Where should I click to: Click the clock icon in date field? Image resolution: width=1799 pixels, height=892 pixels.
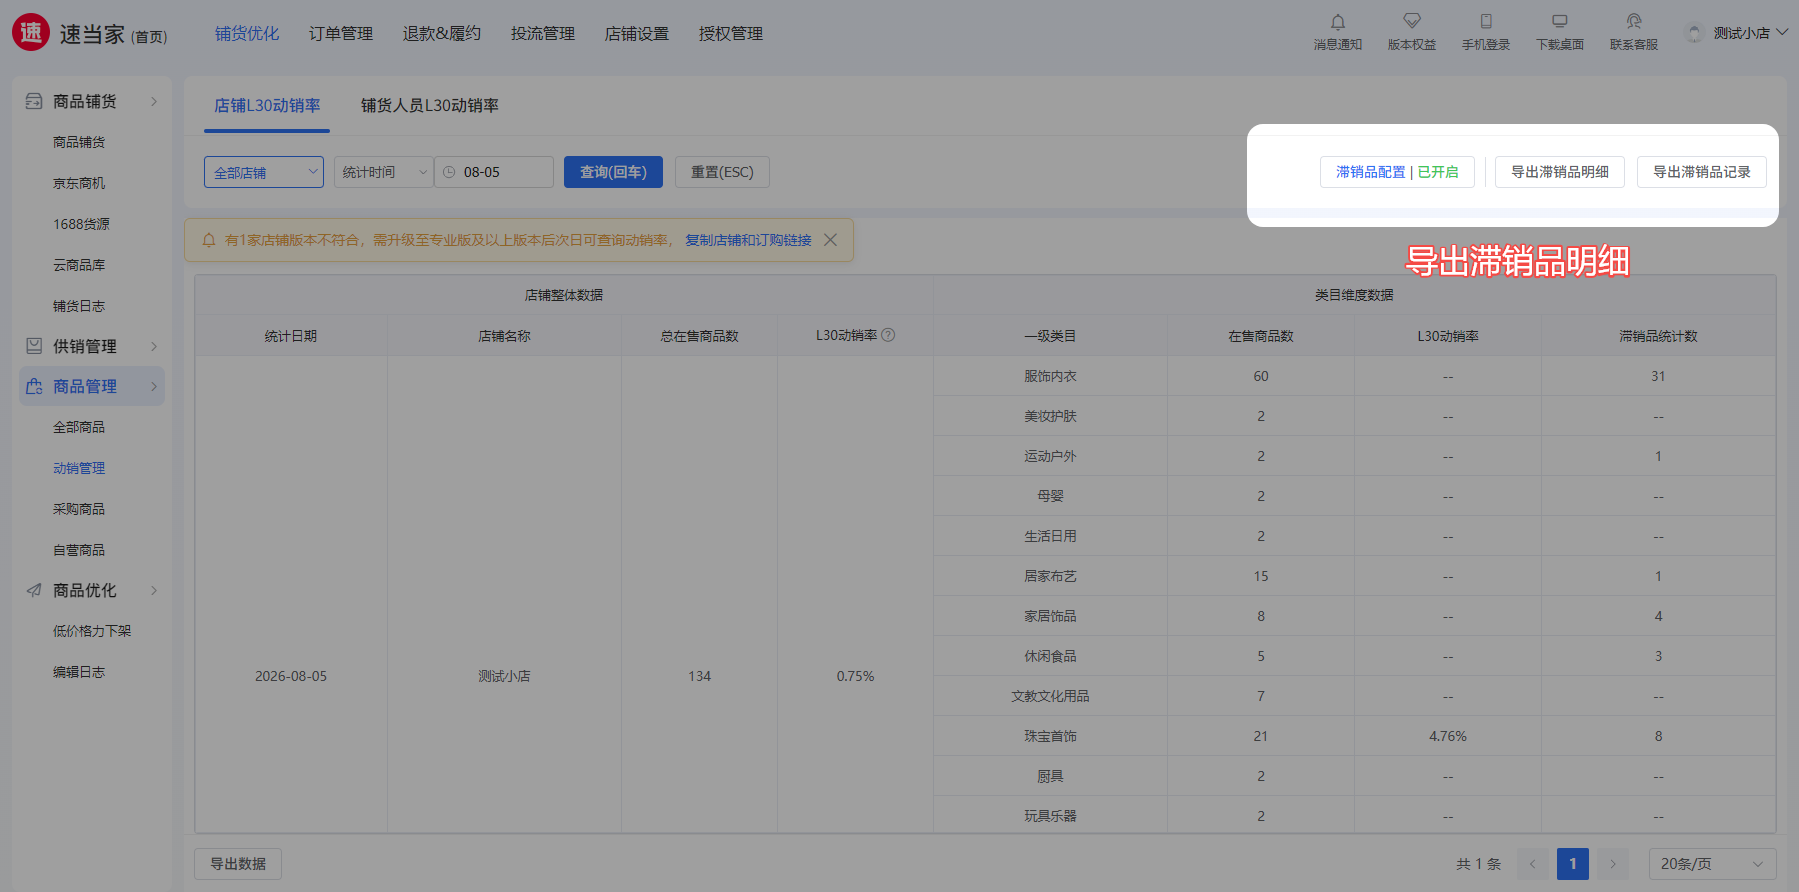coord(450,172)
